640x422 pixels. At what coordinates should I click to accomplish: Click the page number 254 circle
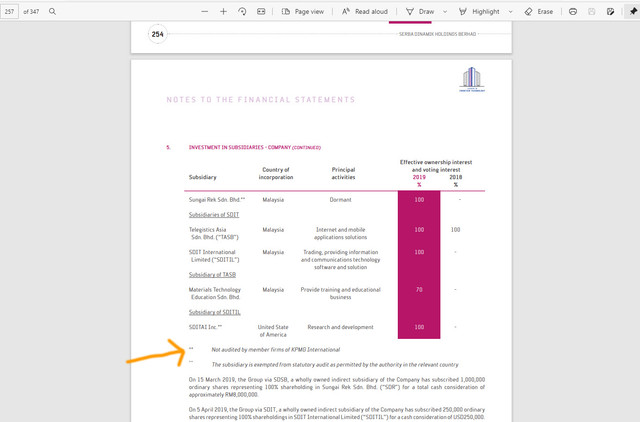click(x=158, y=34)
